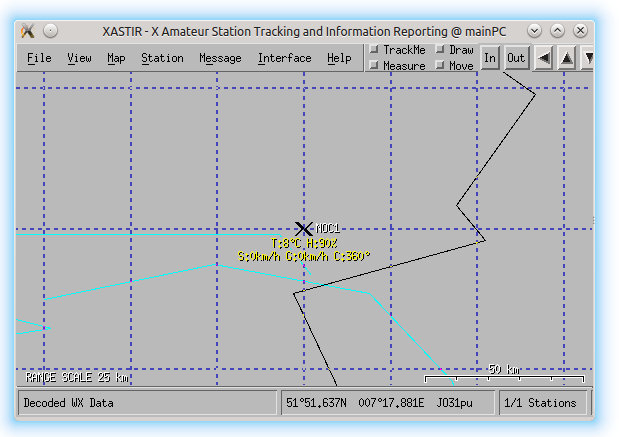Expand the View menu
This screenshot has height=437, width=619.
point(79,58)
